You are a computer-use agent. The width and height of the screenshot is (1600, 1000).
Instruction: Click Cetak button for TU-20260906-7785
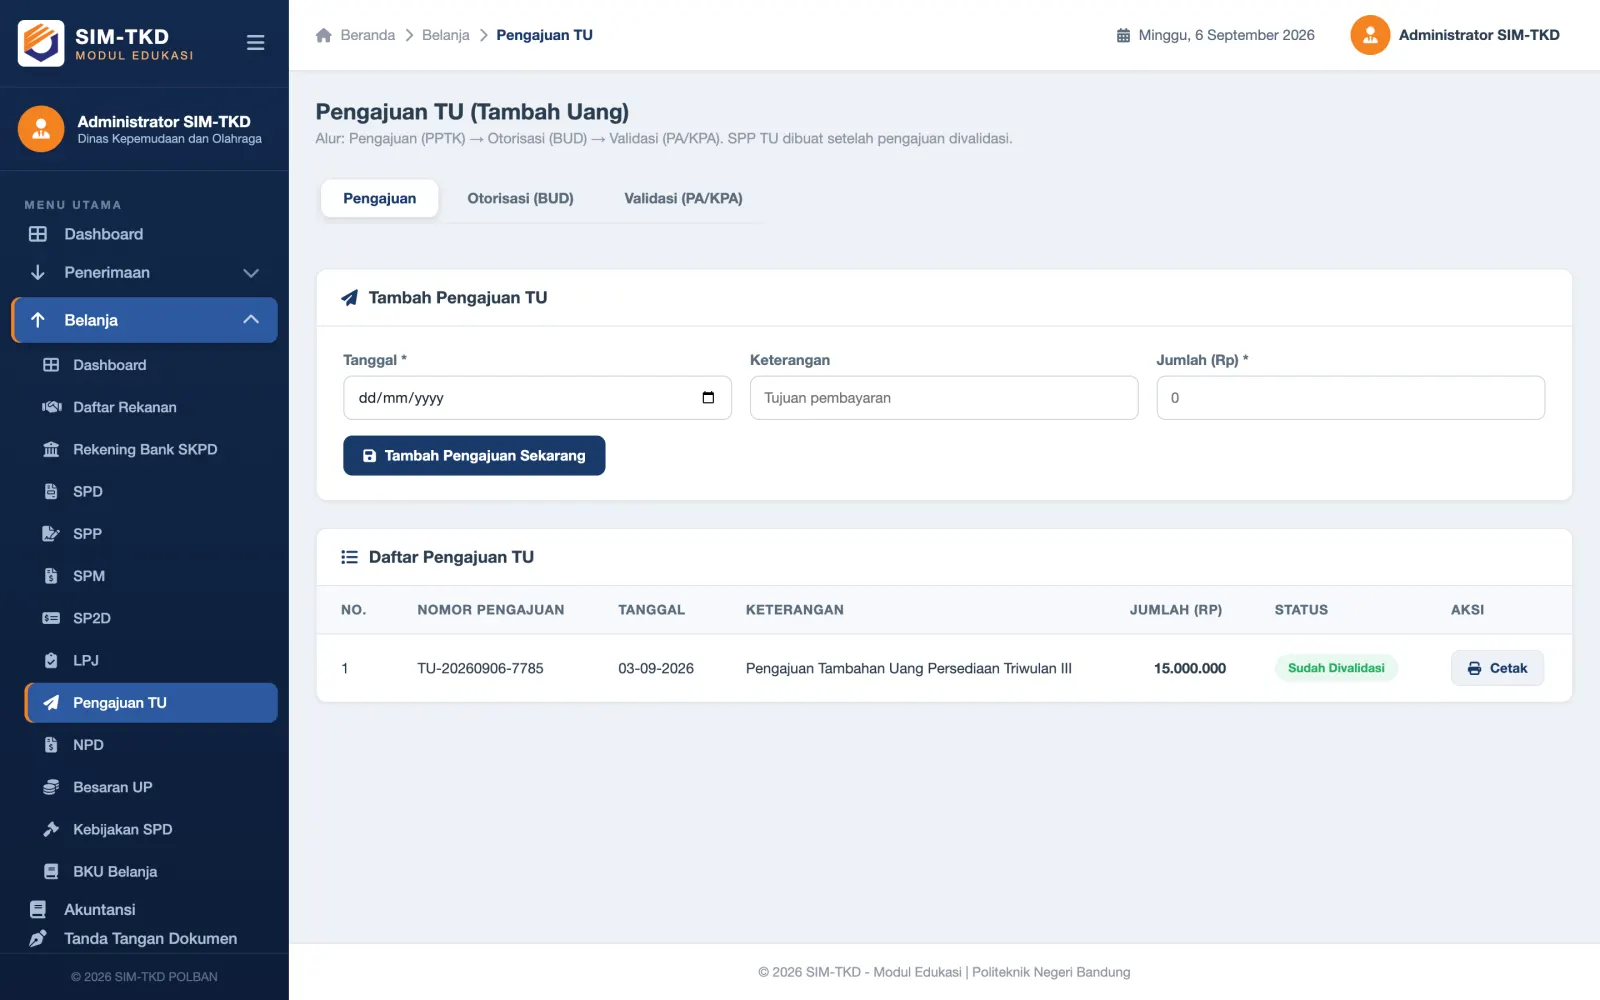pyautogui.click(x=1497, y=668)
